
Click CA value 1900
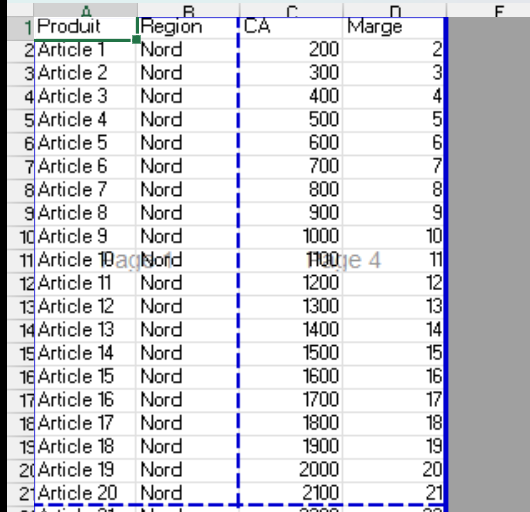291,447
